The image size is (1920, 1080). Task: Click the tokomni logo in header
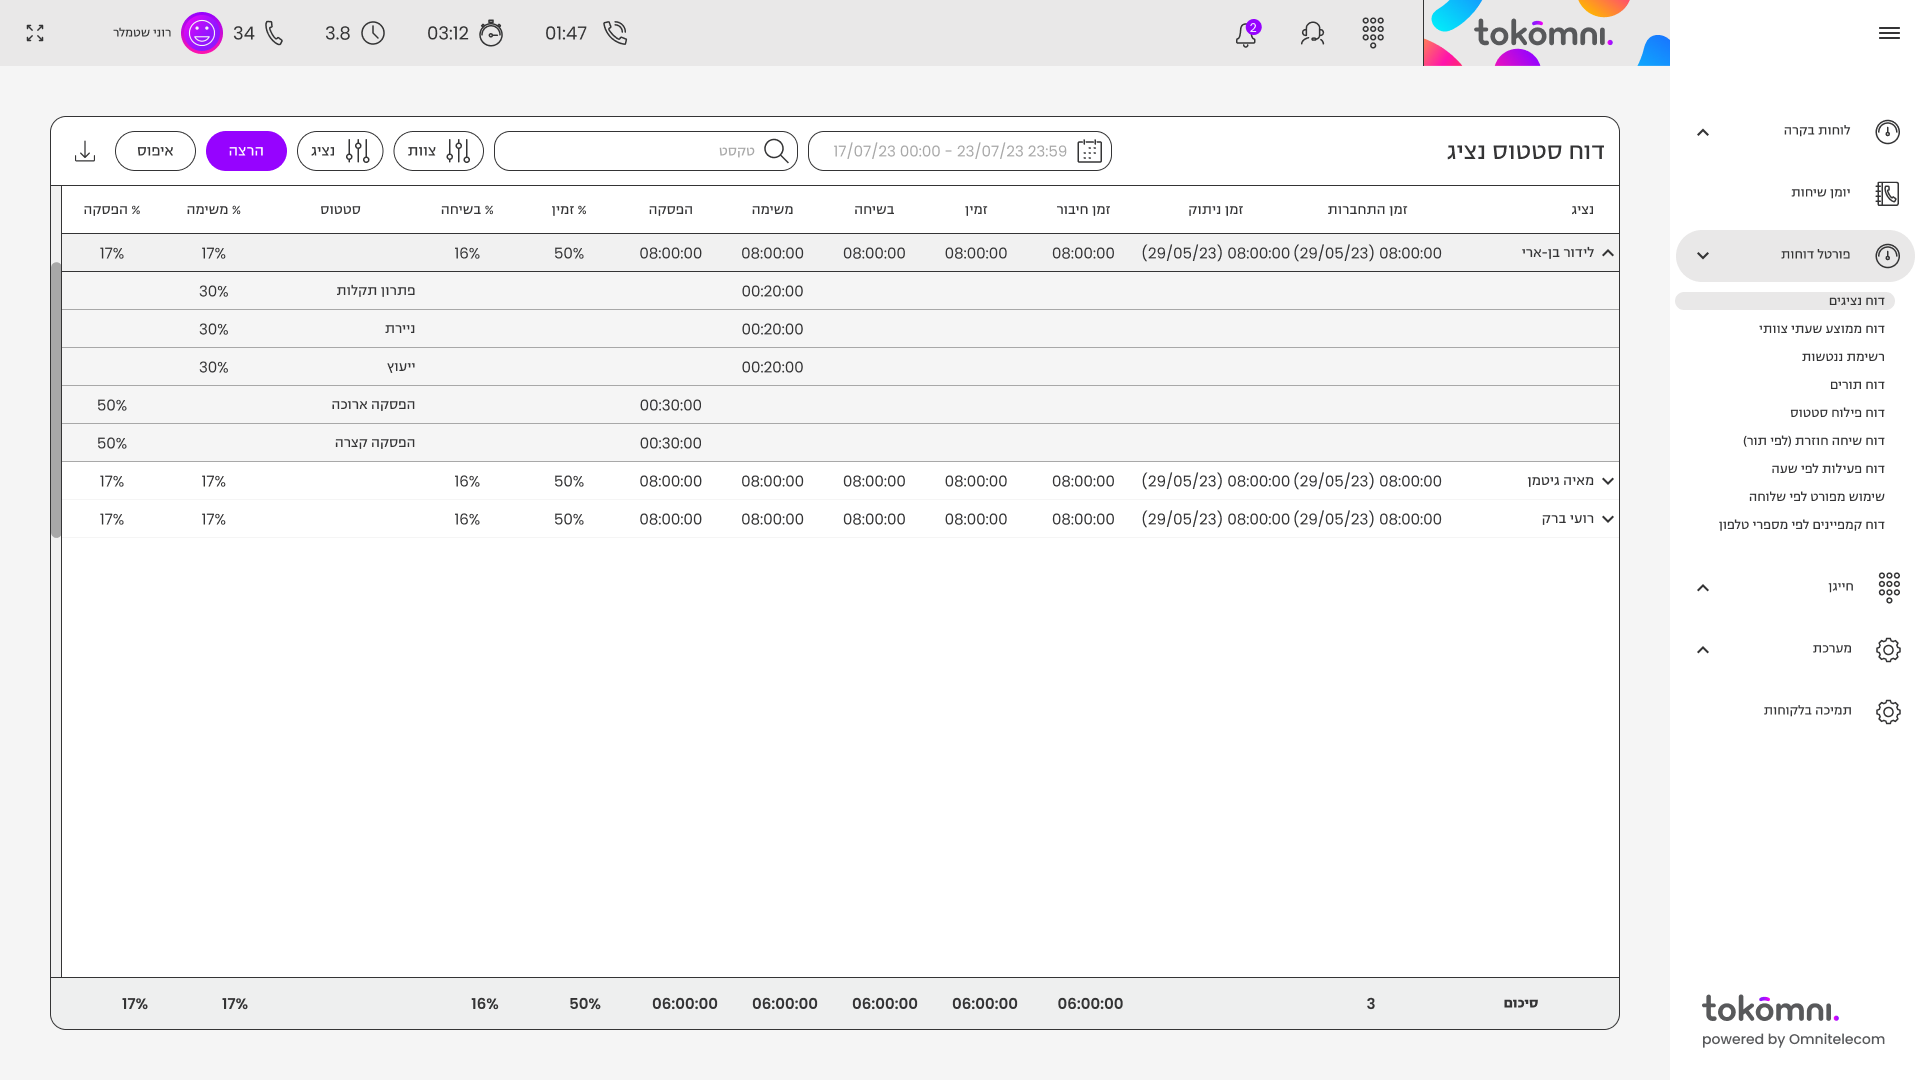tap(1546, 33)
